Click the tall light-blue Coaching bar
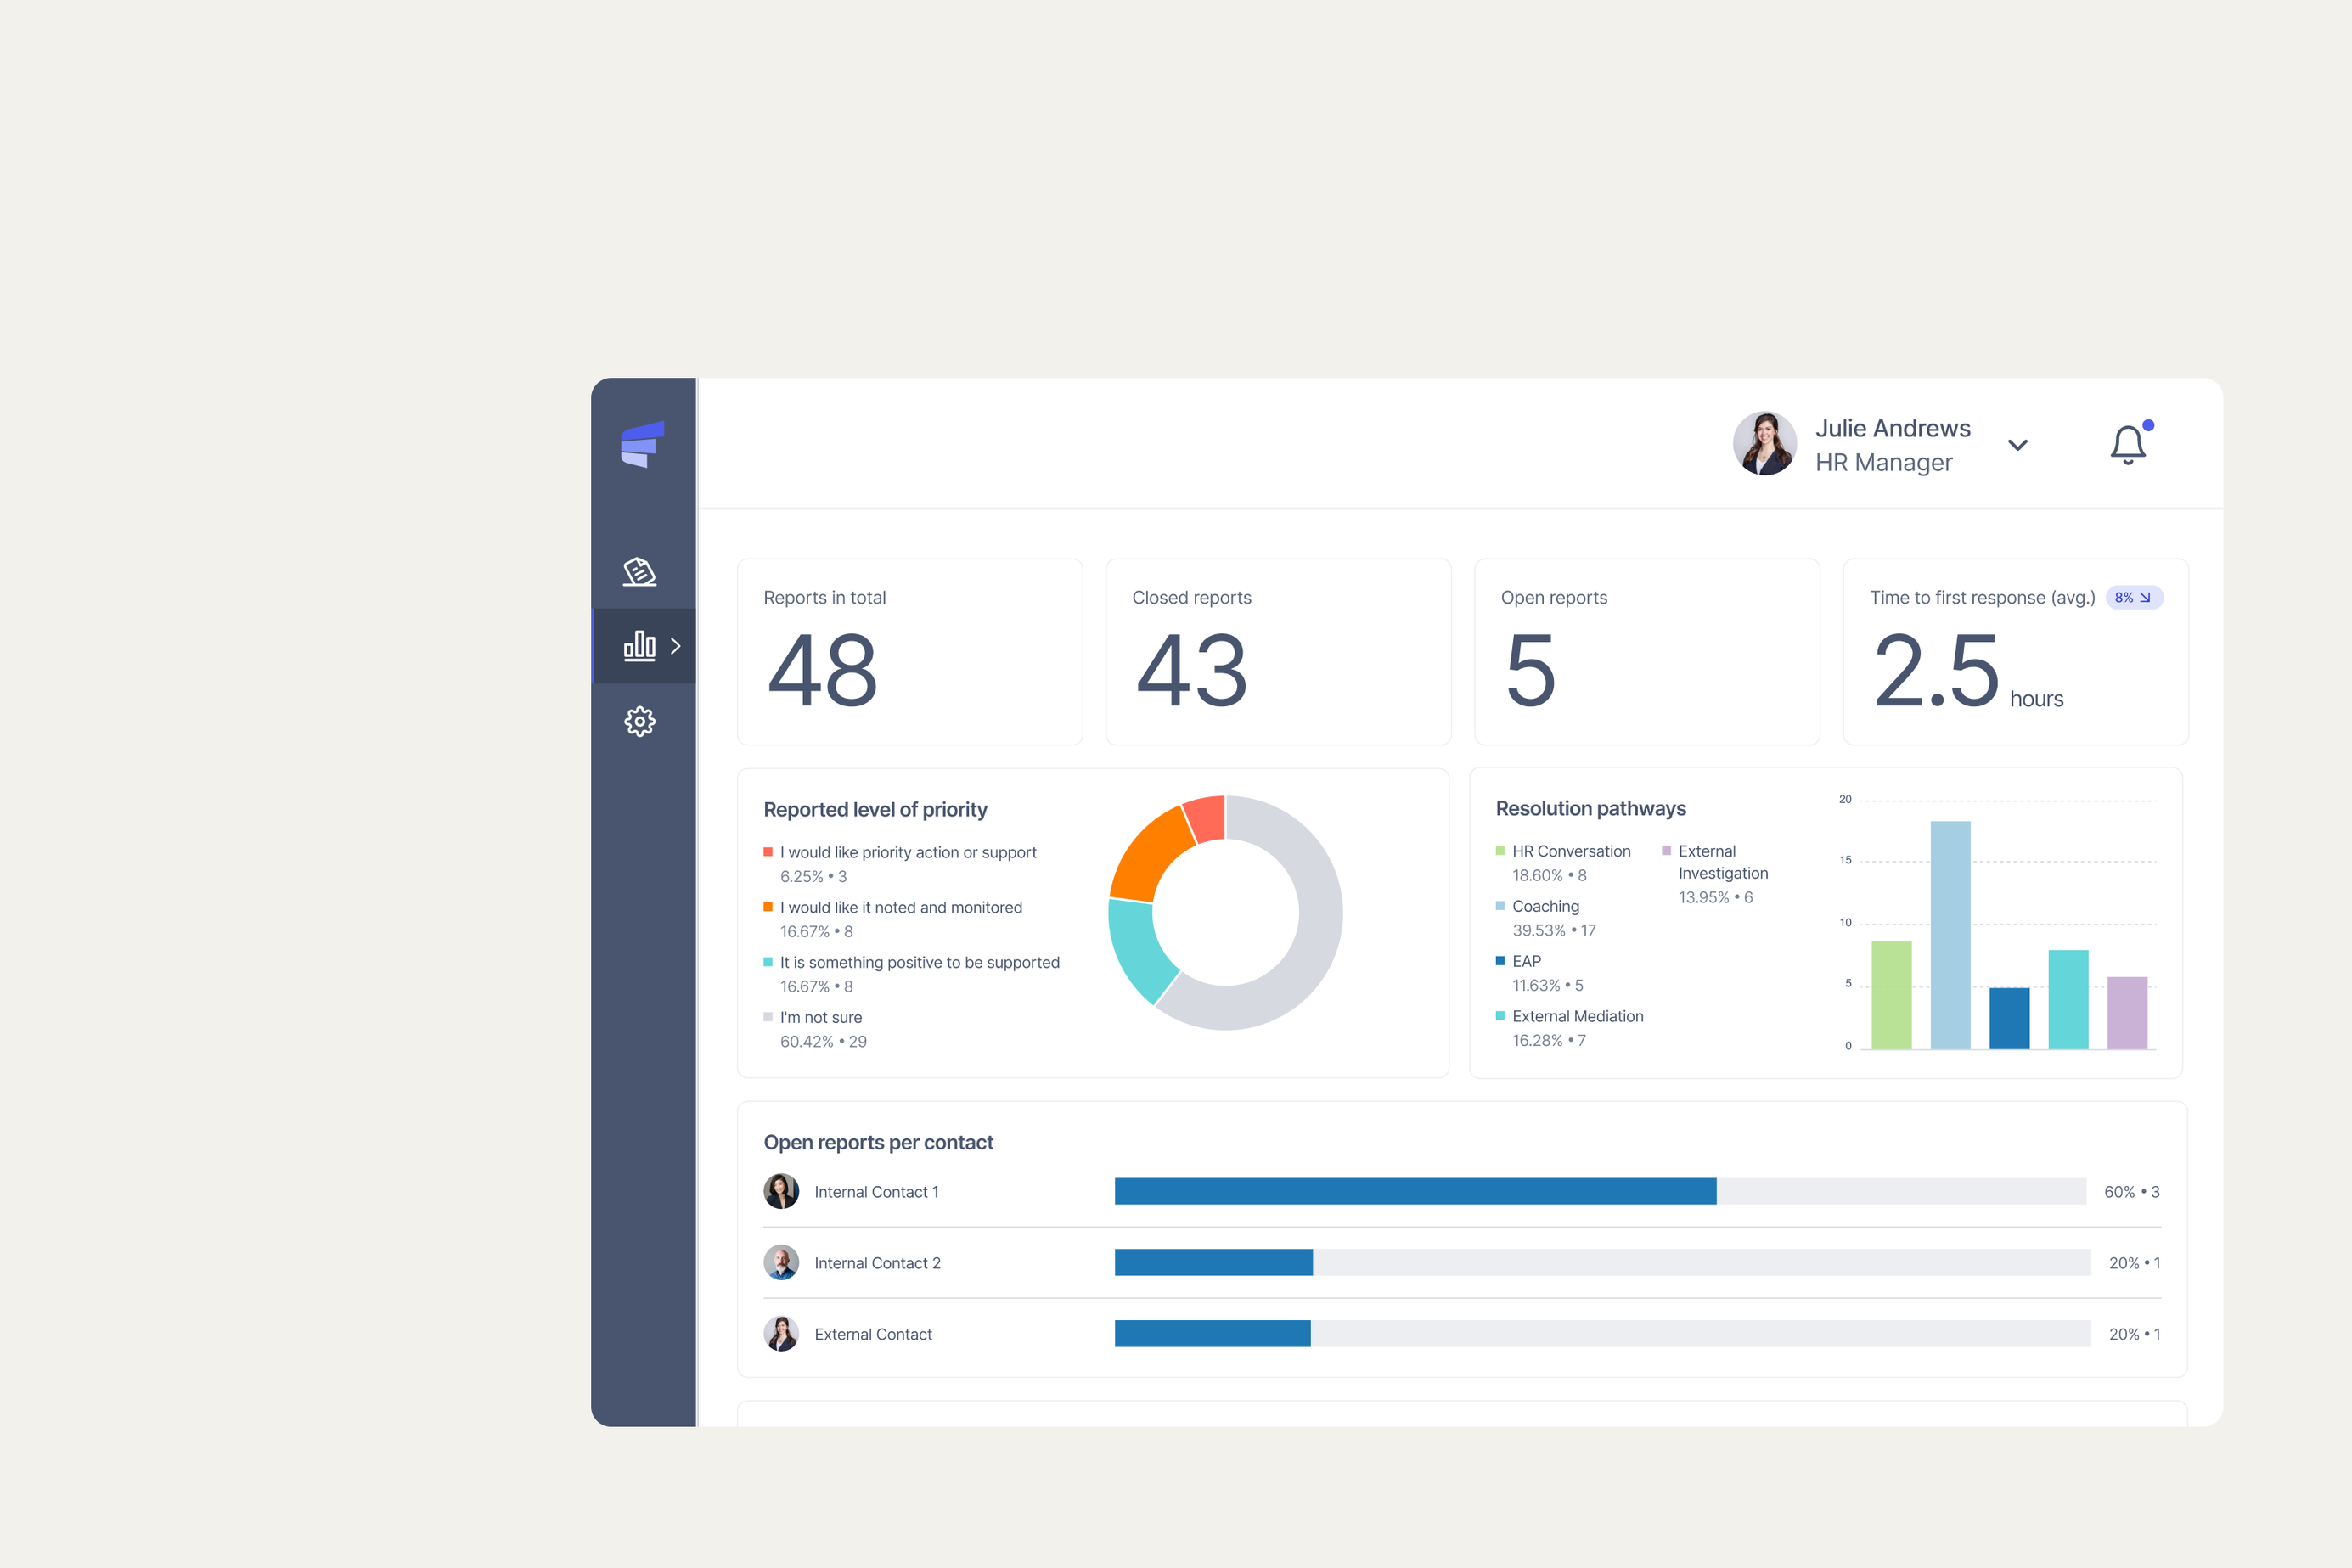The height and width of the screenshot is (1568, 2352). click(1950, 935)
